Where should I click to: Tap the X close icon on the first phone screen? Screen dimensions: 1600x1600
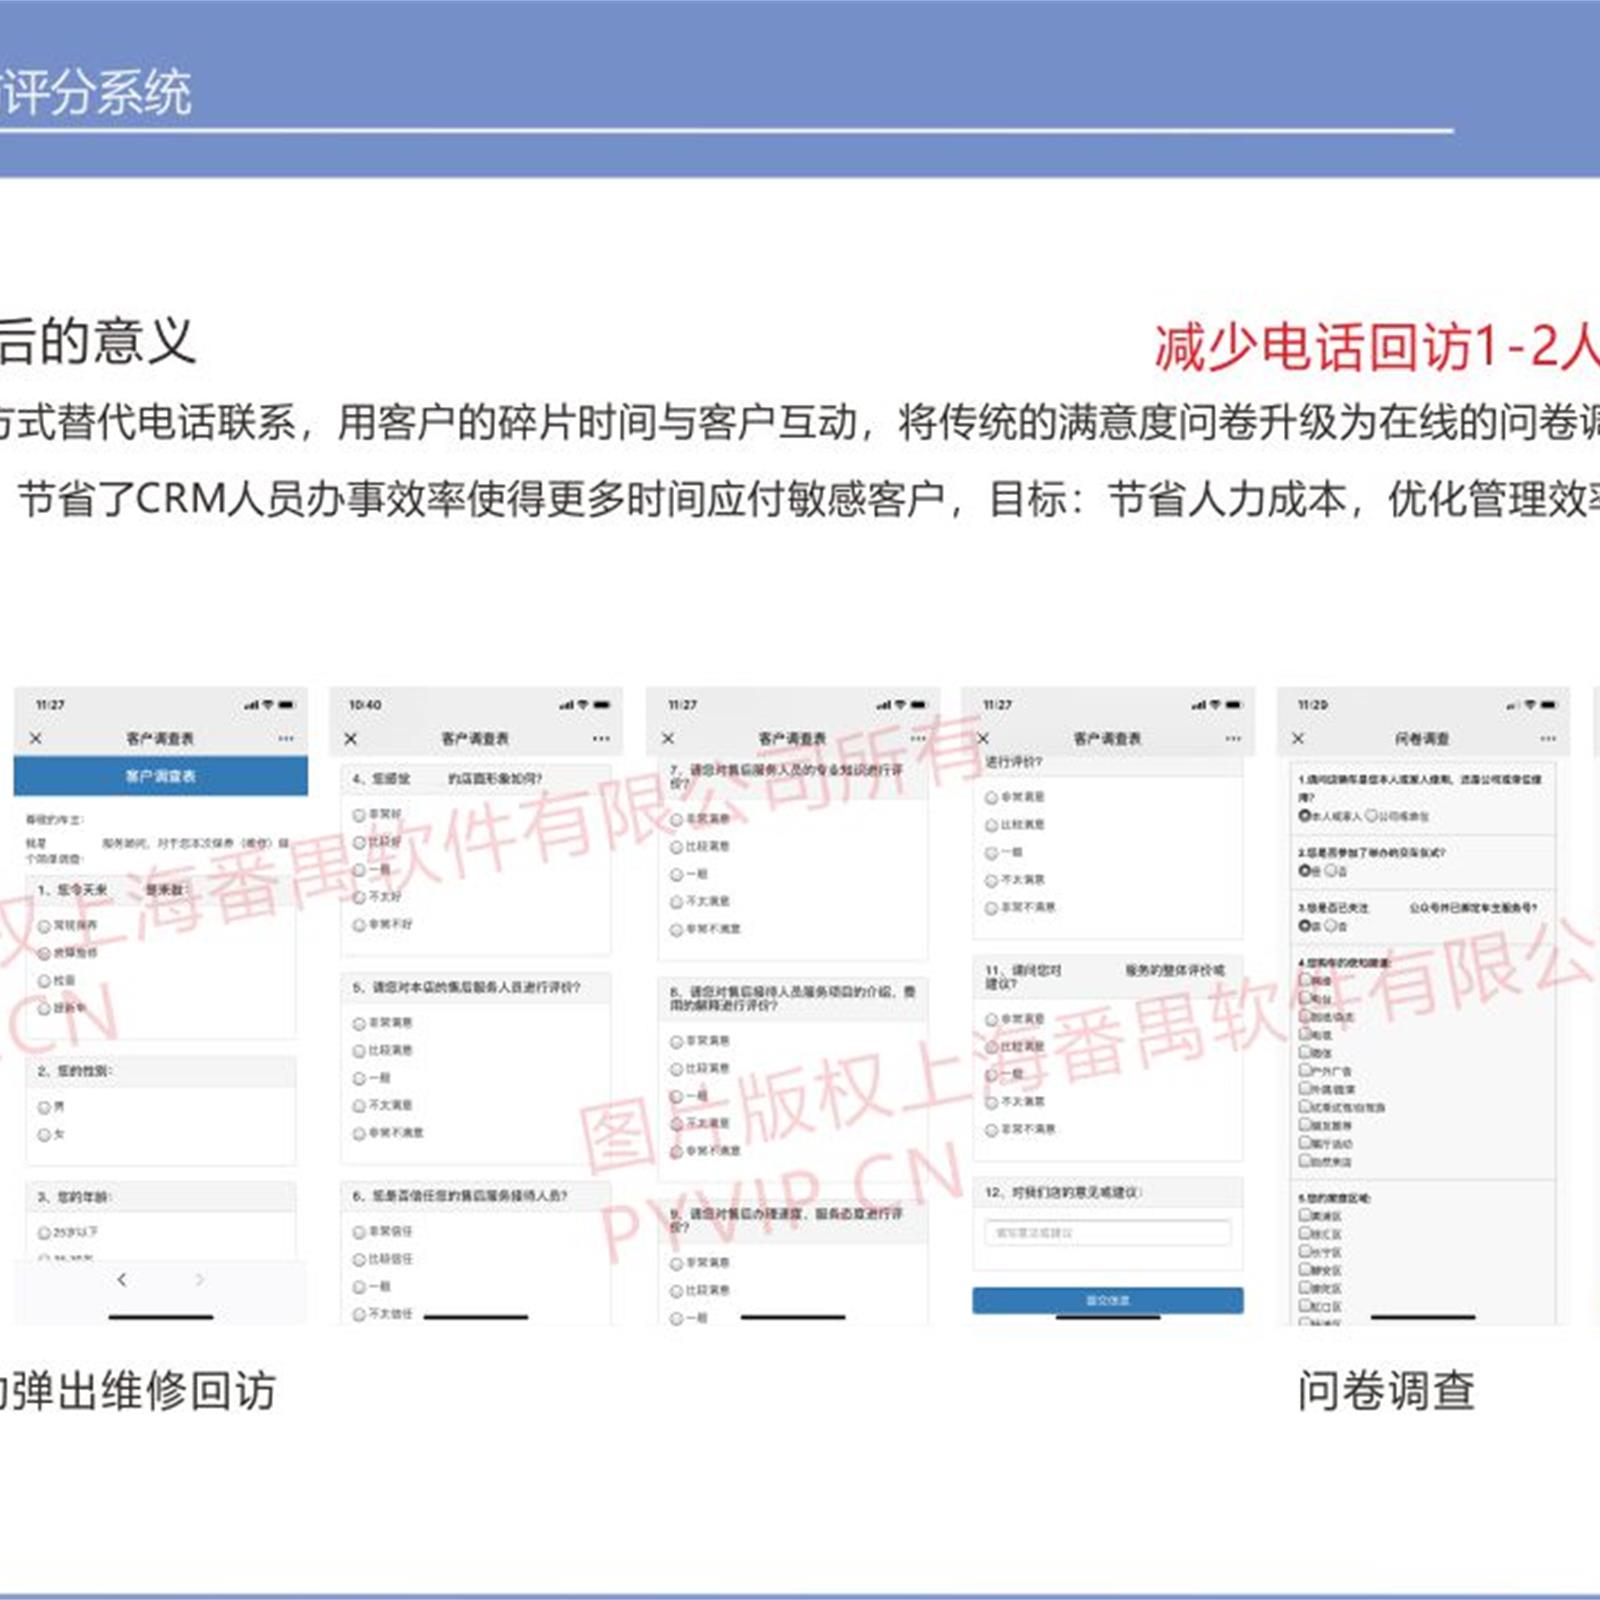[36, 738]
